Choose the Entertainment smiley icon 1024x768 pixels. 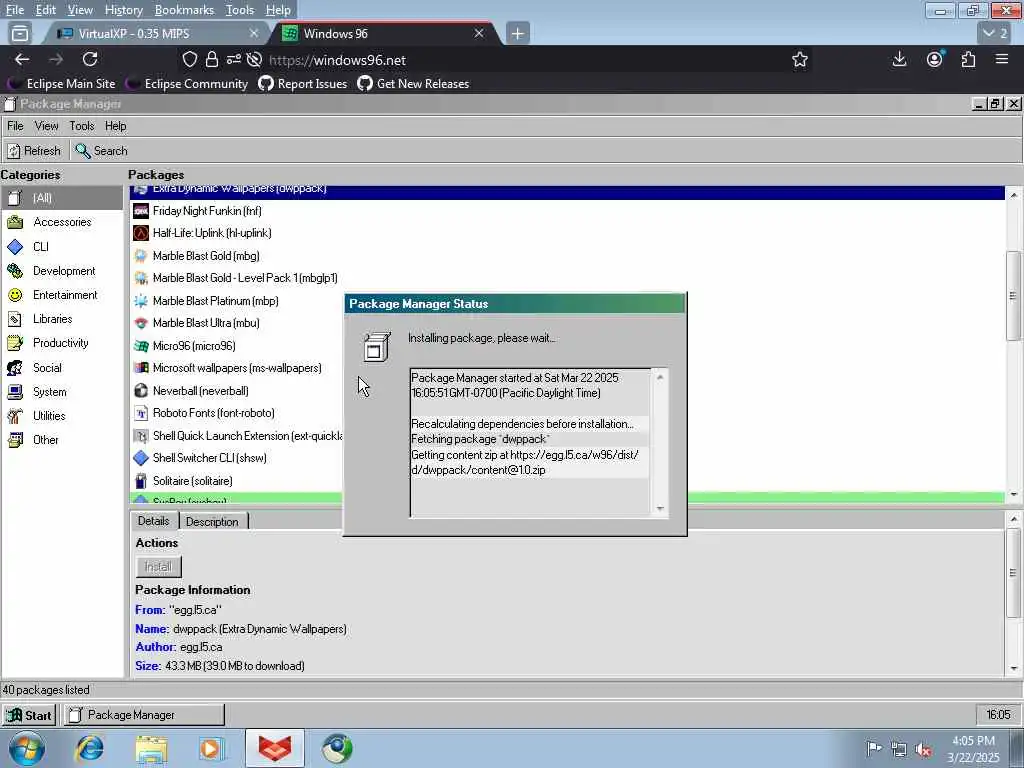click(15, 295)
